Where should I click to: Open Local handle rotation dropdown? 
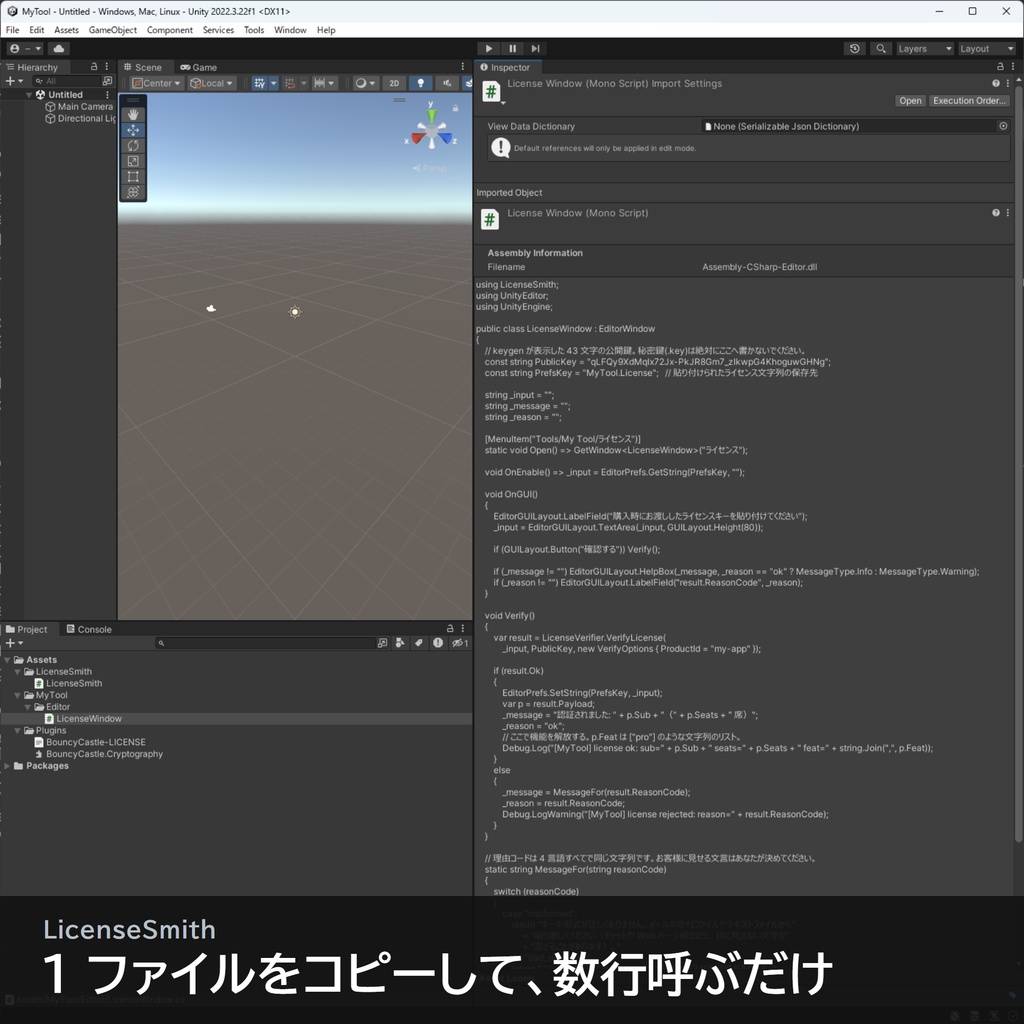(212, 83)
